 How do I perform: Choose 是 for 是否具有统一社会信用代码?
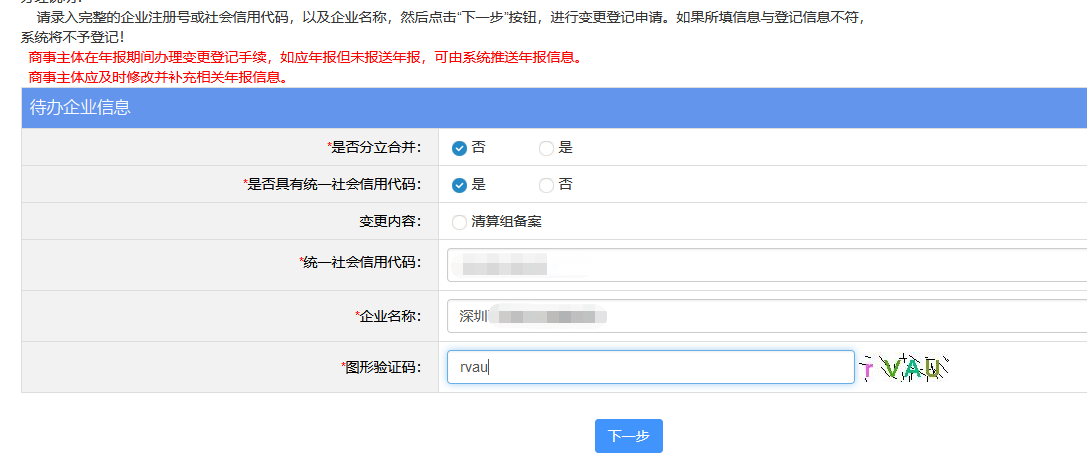460,185
